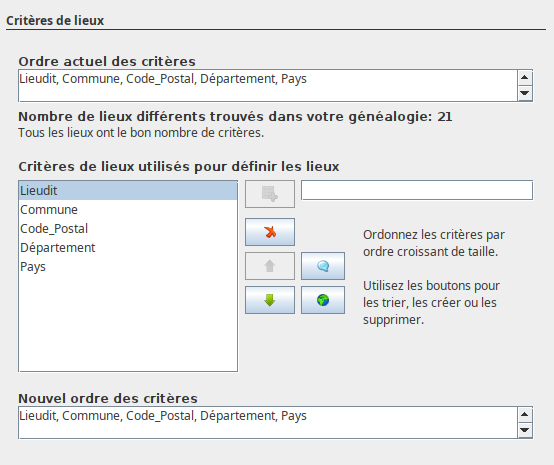The image size is (554, 465).
Task: Click inside the Nouvel ordre des critères text area
Action: pyautogui.click(x=268, y=423)
